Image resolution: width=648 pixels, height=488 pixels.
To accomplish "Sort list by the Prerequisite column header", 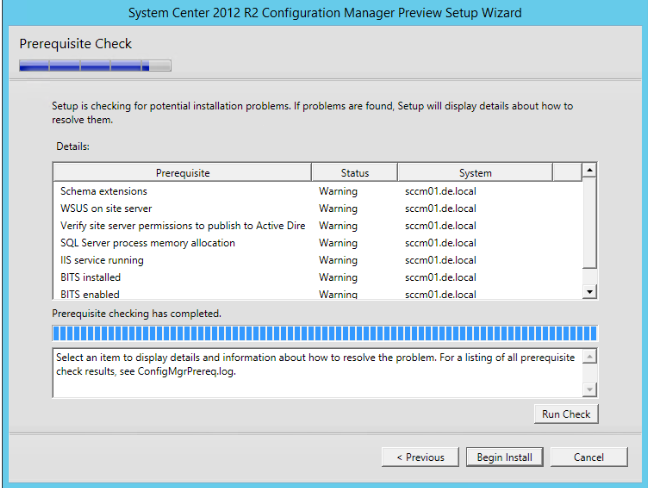I will pyautogui.click(x=182, y=173).
